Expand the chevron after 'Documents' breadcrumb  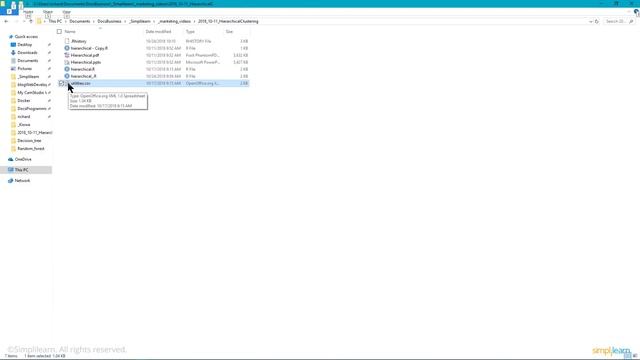94,21
